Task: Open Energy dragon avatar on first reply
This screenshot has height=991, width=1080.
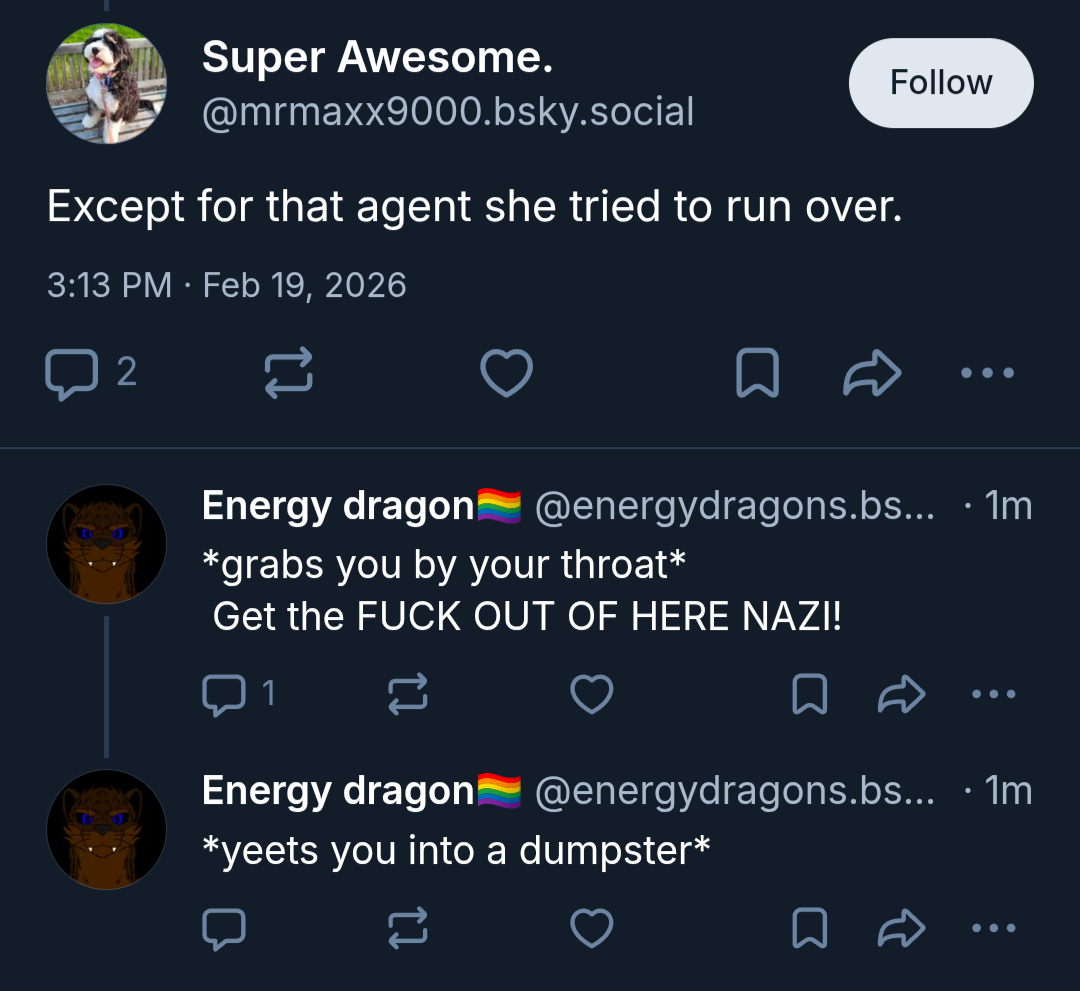Action: (106, 544)
